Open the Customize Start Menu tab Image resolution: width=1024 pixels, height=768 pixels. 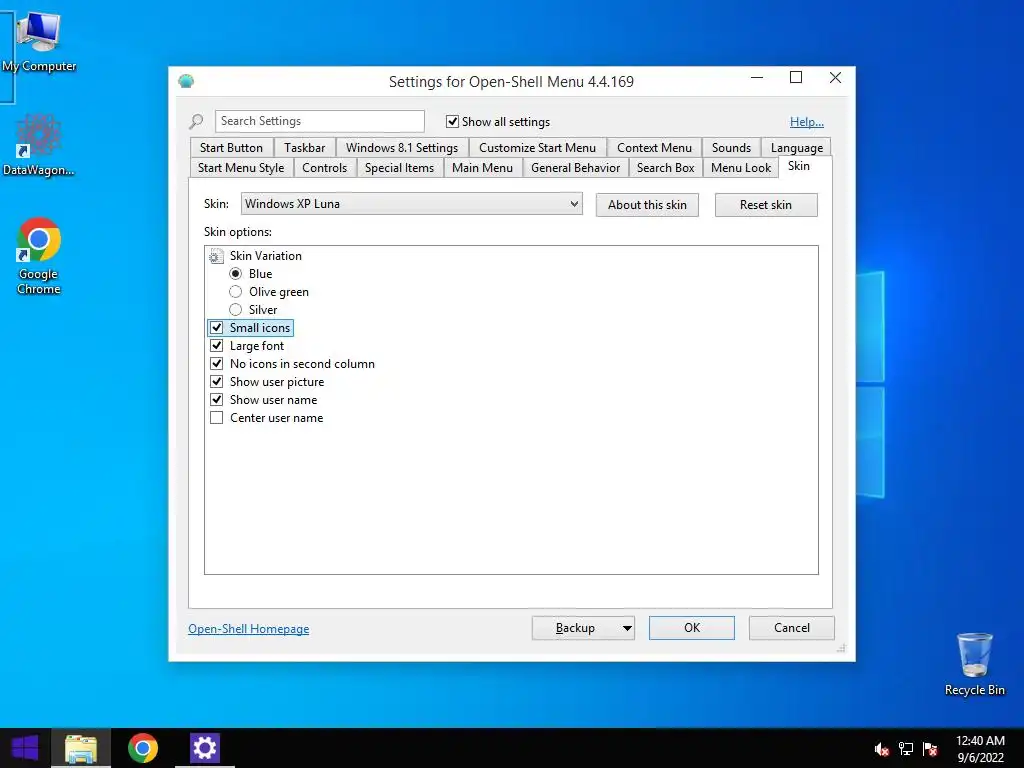coord(537,148)
